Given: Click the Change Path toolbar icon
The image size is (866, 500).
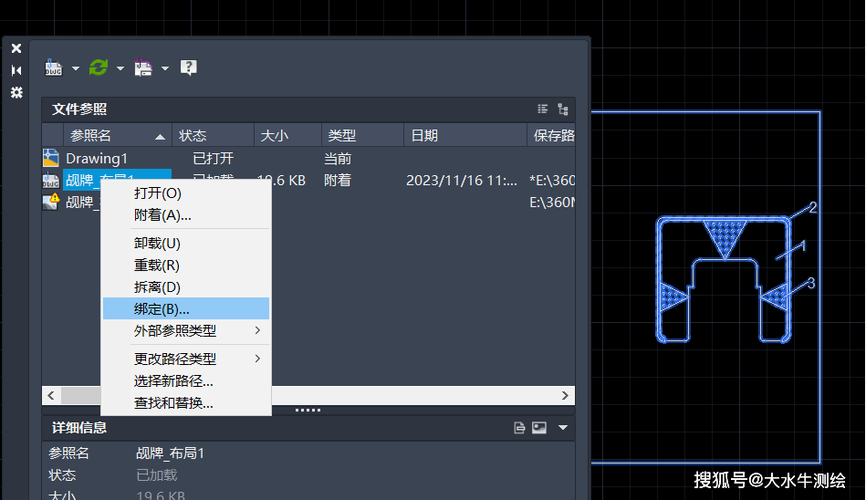Looking at the screenshot, I should coord(143,68).
